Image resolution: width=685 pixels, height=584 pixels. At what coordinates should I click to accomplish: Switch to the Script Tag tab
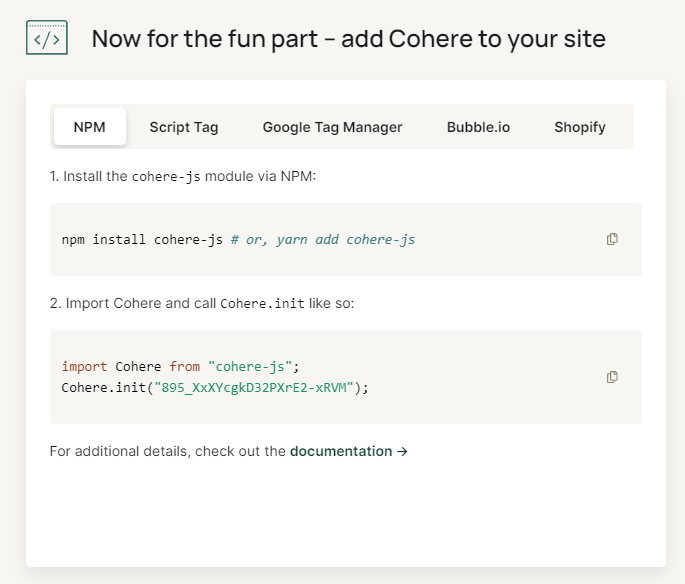(184, 127)
